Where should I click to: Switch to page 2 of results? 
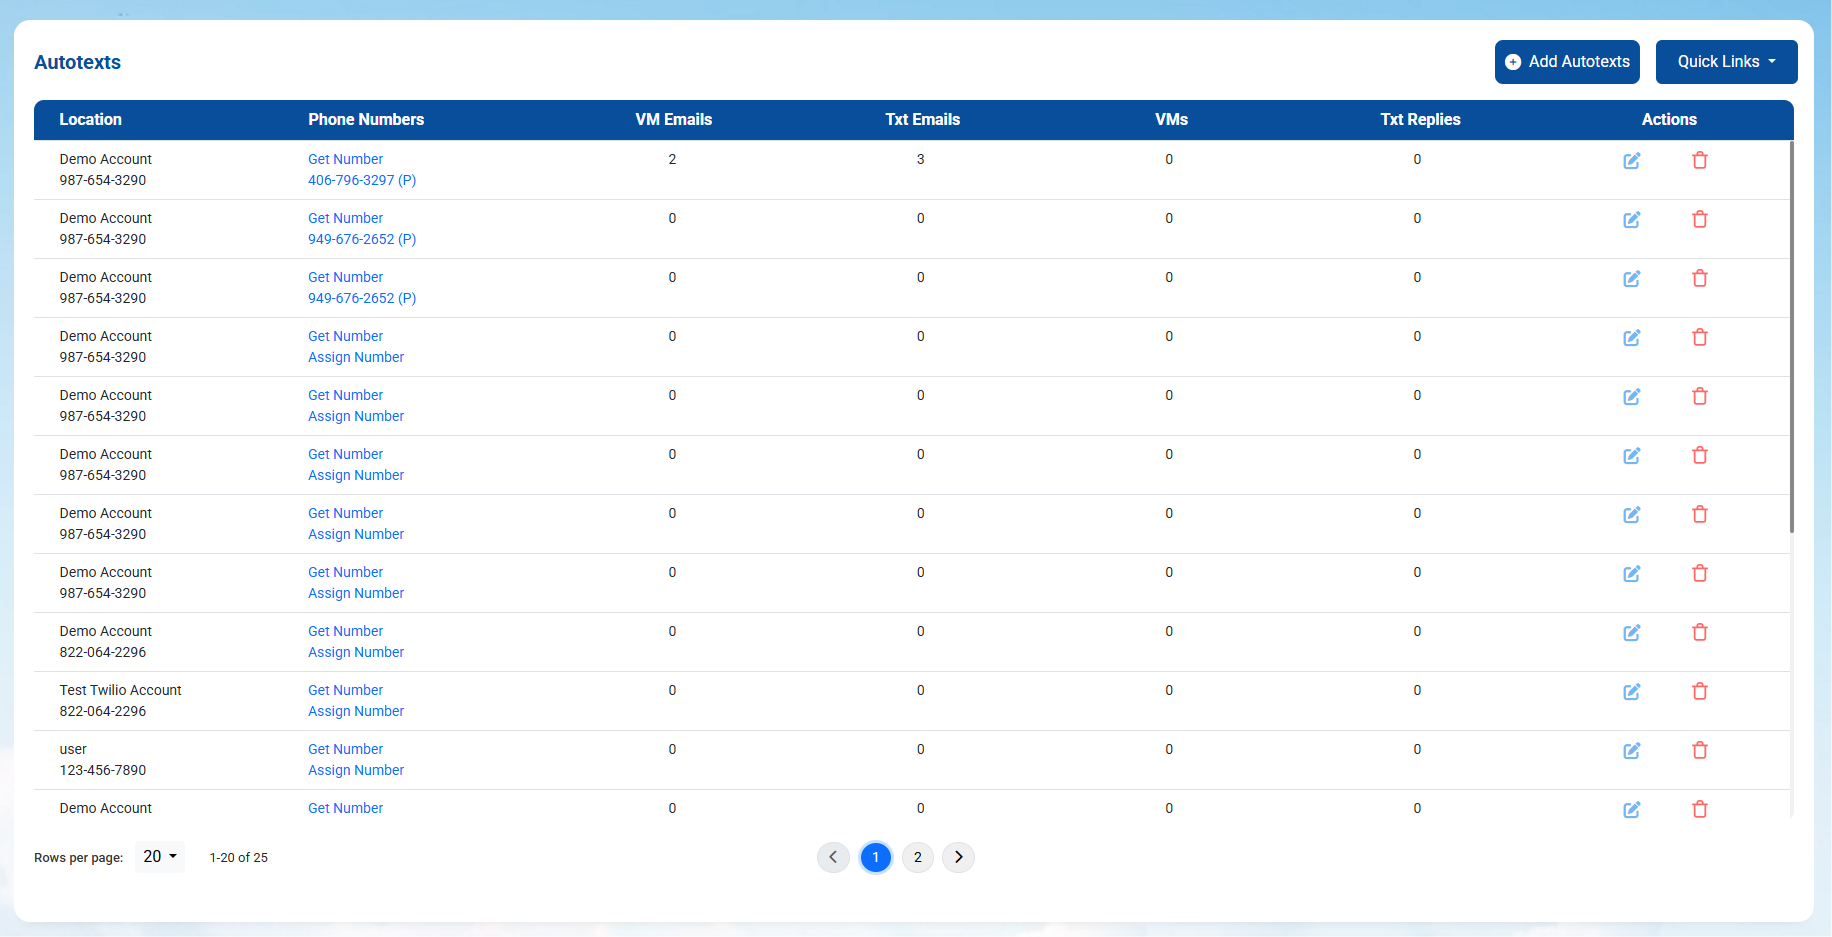(917, 857)
